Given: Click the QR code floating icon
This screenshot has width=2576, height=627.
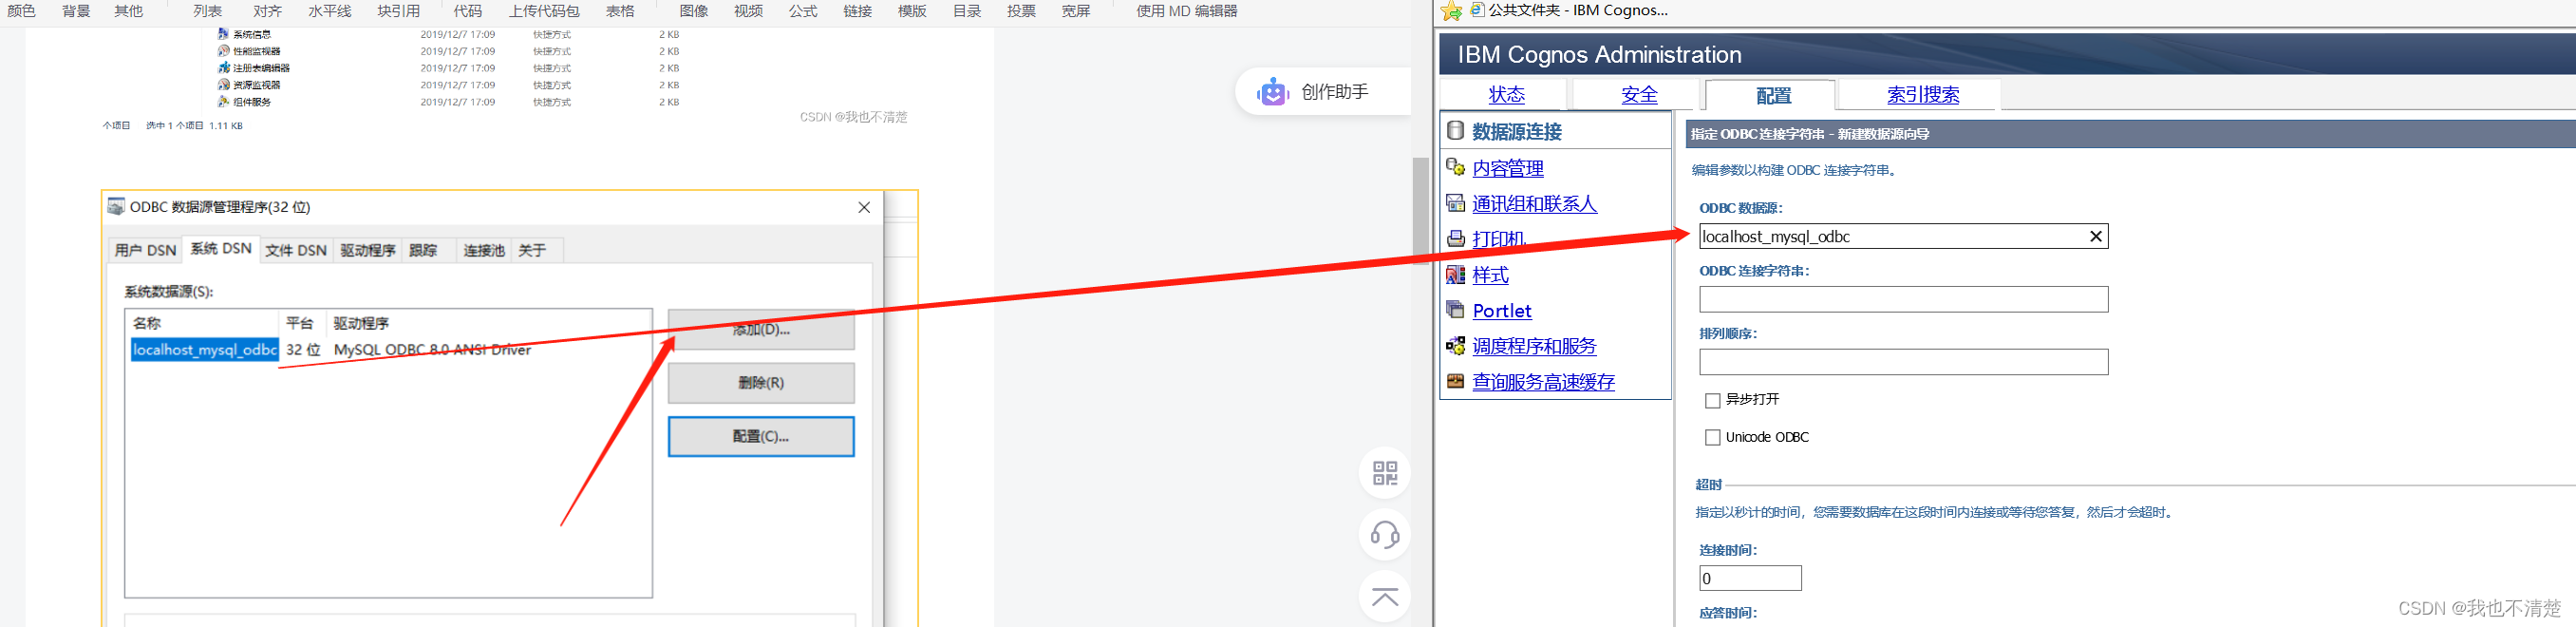Looking at the screenshot, I should (x=1385, y=473).
